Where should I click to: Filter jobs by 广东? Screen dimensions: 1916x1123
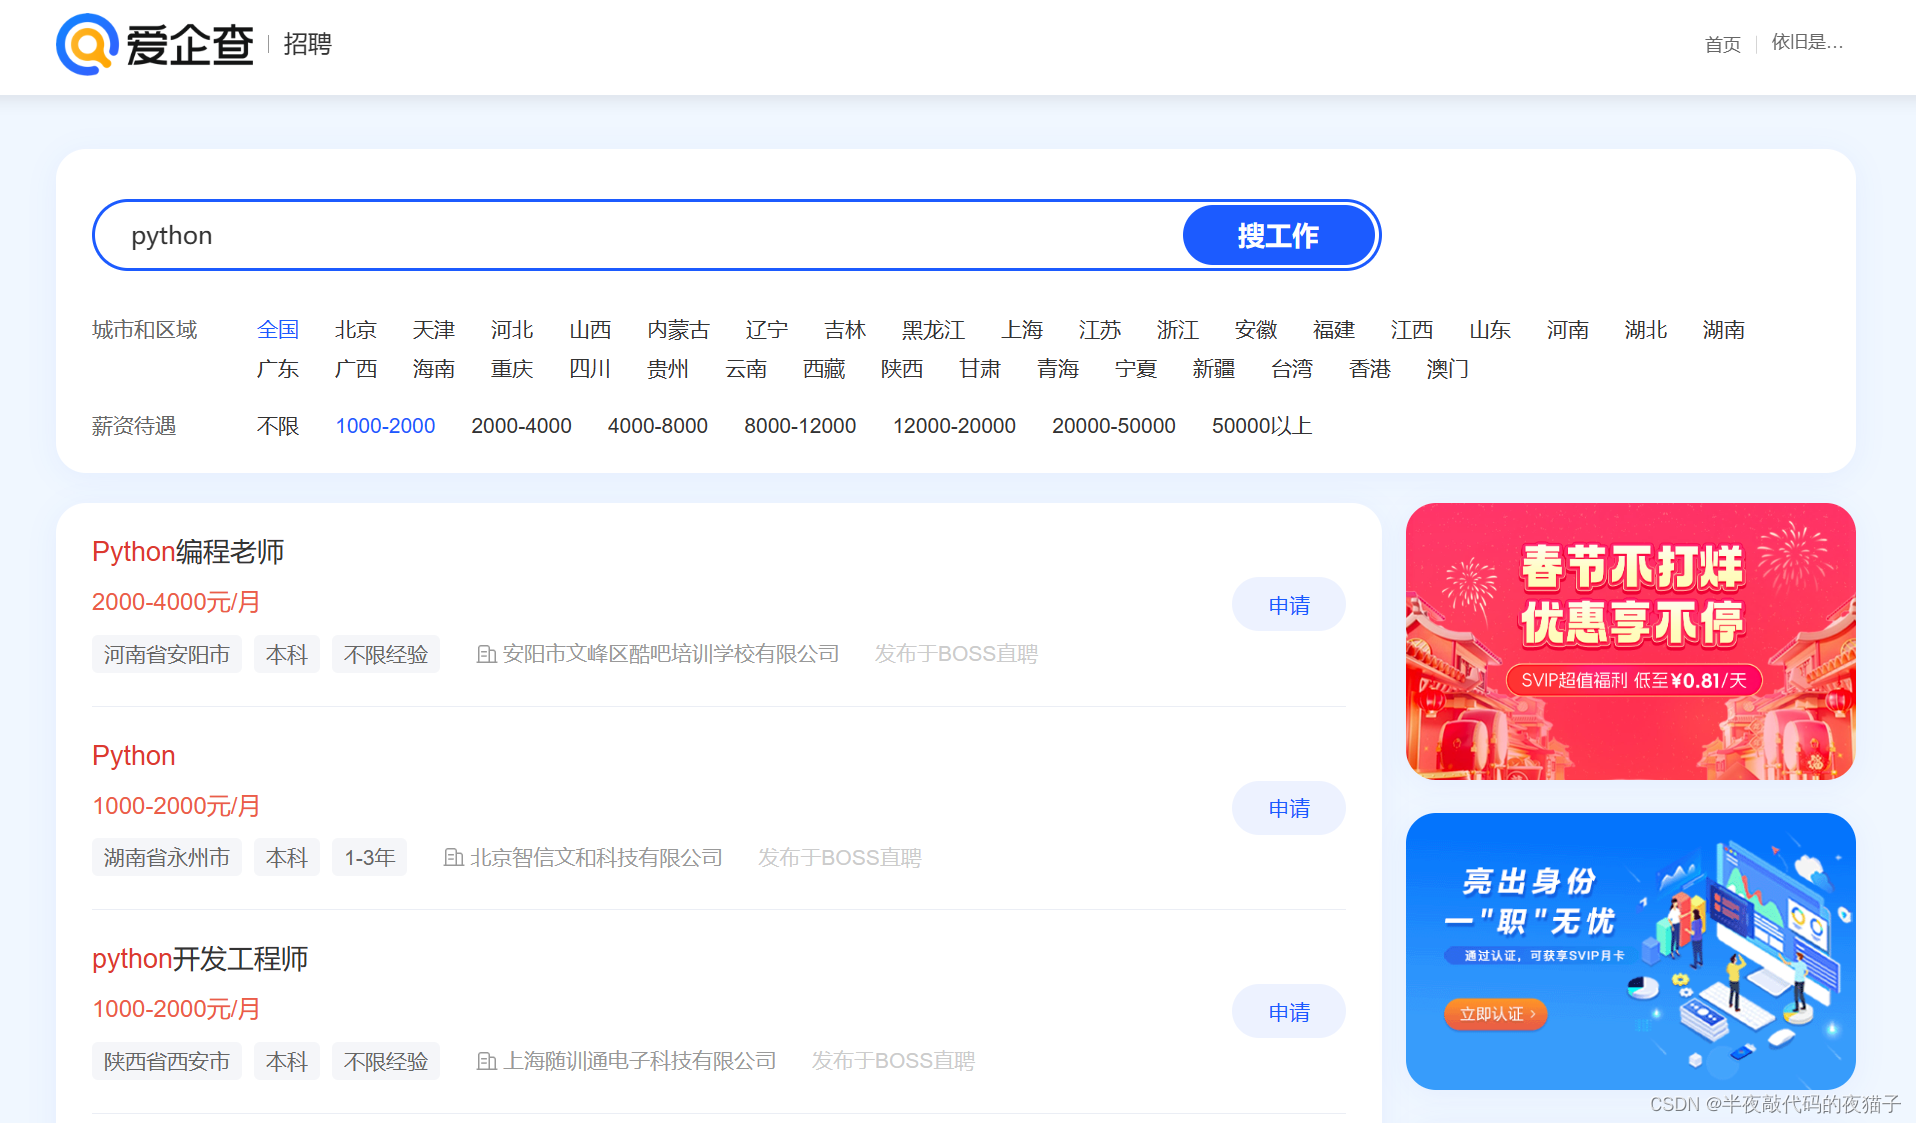(x=278, y=369)
